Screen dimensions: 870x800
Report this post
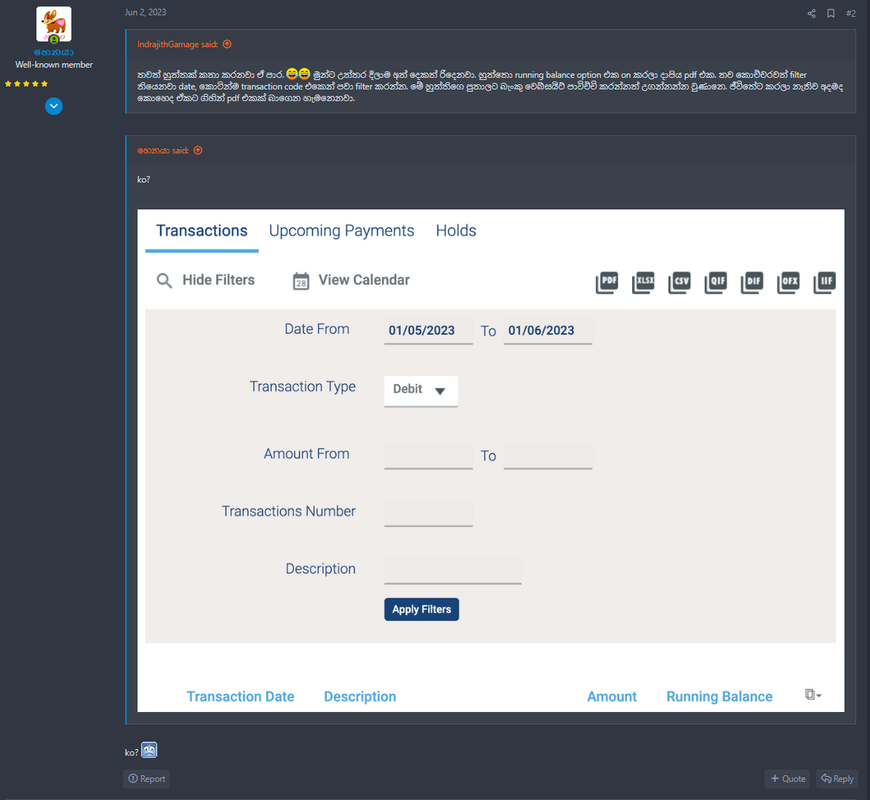point(146,778)
